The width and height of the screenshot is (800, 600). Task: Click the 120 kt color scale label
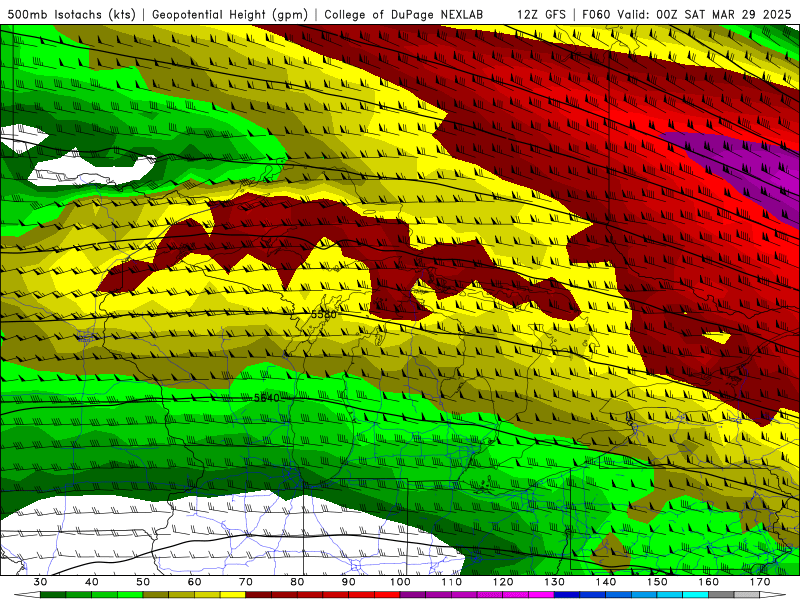(503, 582)
